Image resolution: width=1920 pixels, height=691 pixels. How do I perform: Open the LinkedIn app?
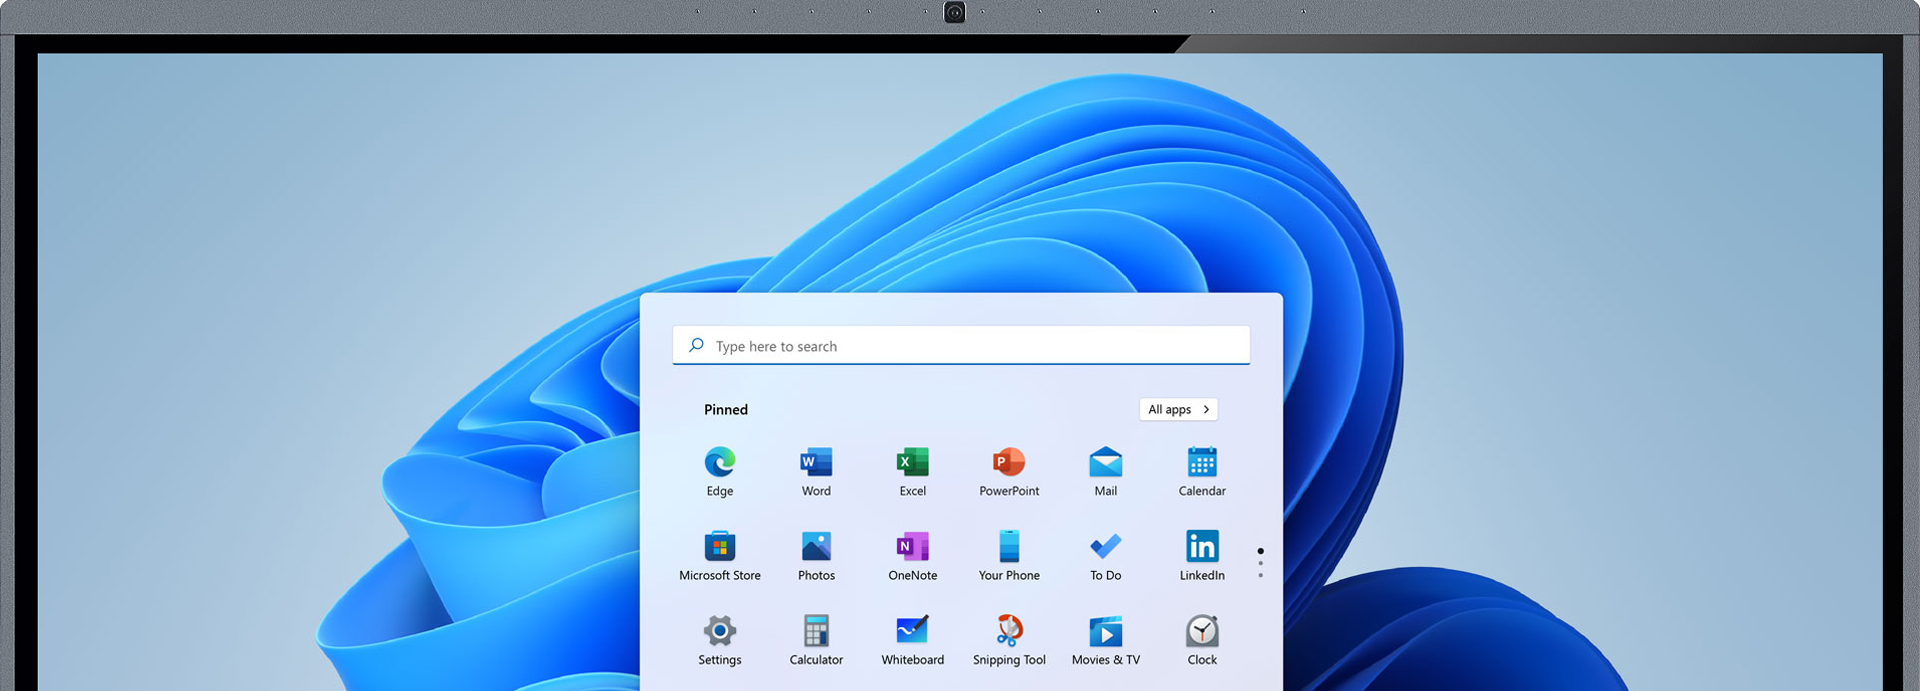tap(1202, 555)
